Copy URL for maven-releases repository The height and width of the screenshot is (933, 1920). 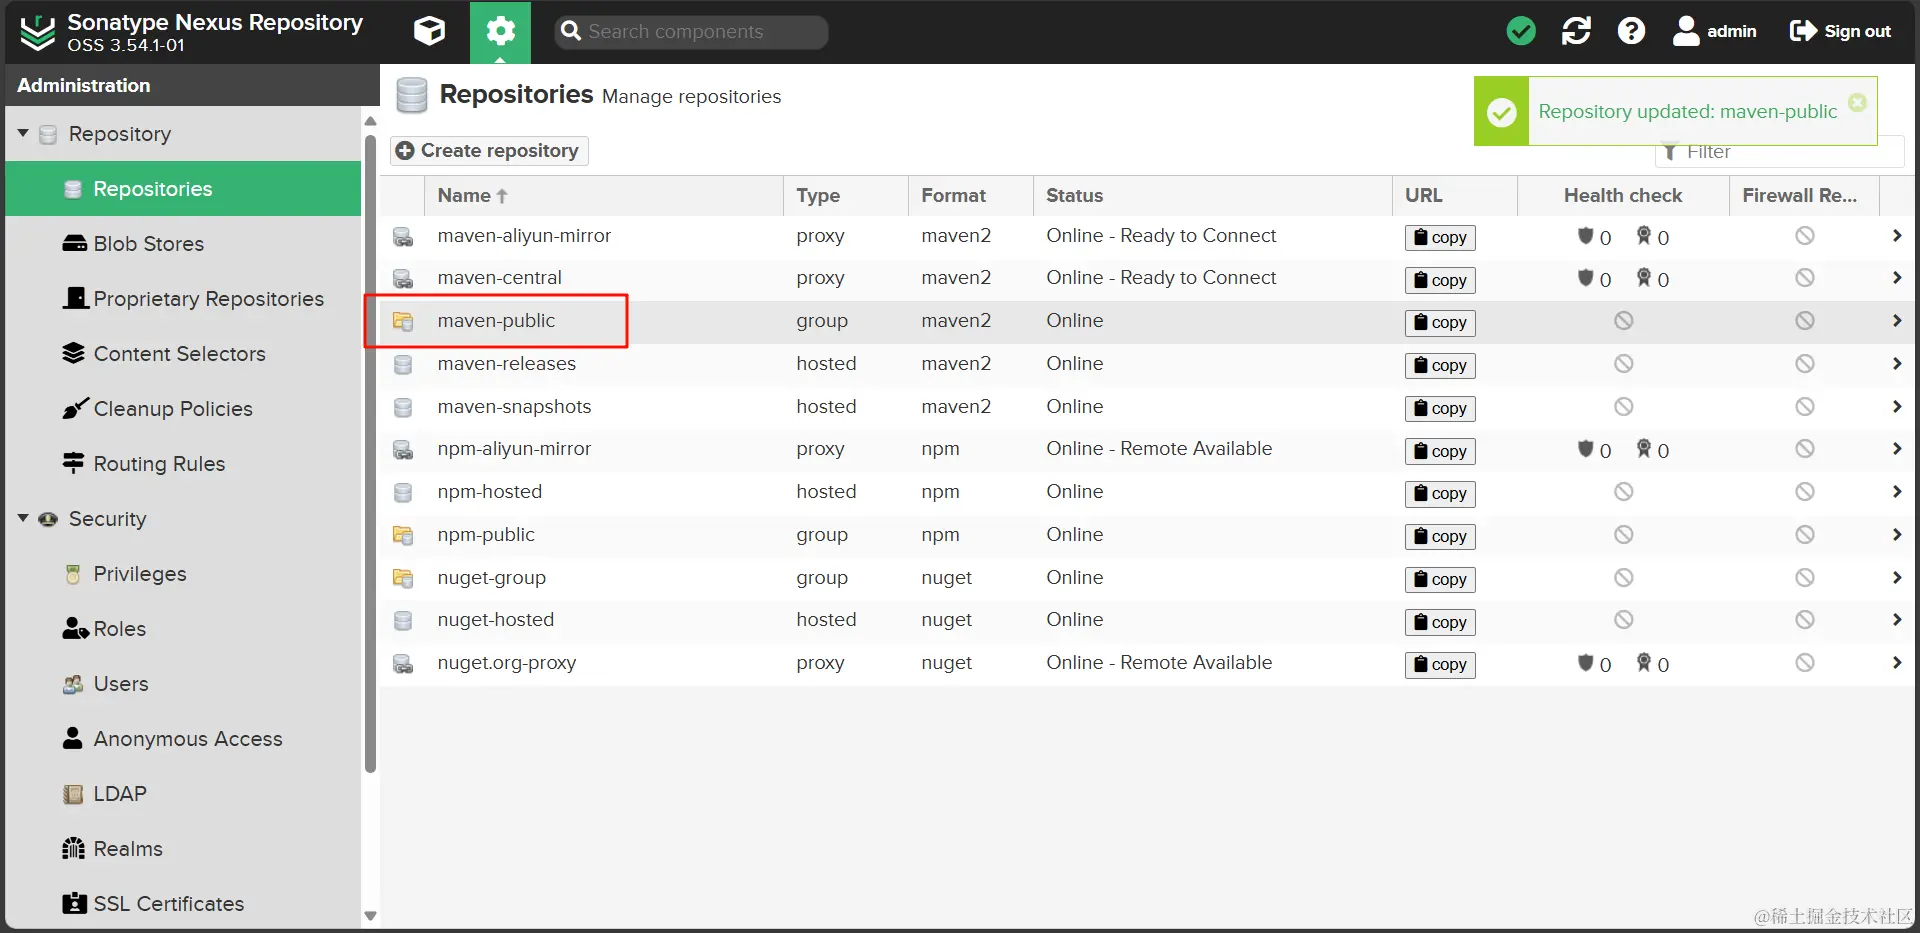[1440, 365]
